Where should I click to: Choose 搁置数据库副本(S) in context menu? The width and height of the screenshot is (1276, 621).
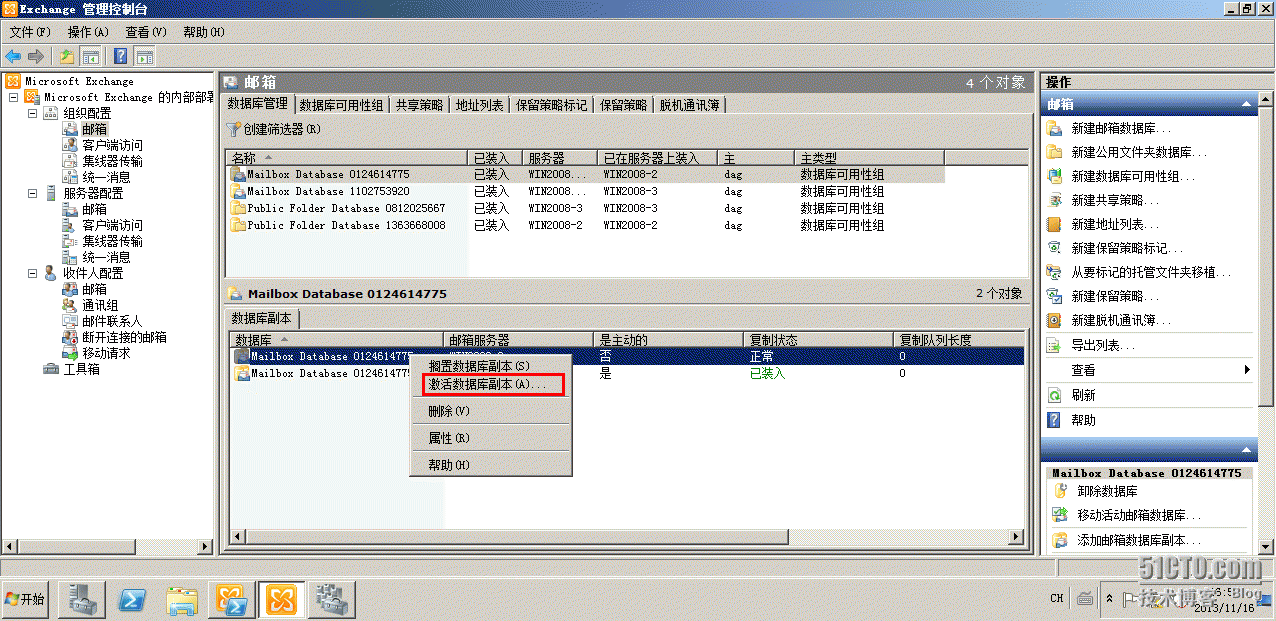pyautogui.click(x=490, y=366)
